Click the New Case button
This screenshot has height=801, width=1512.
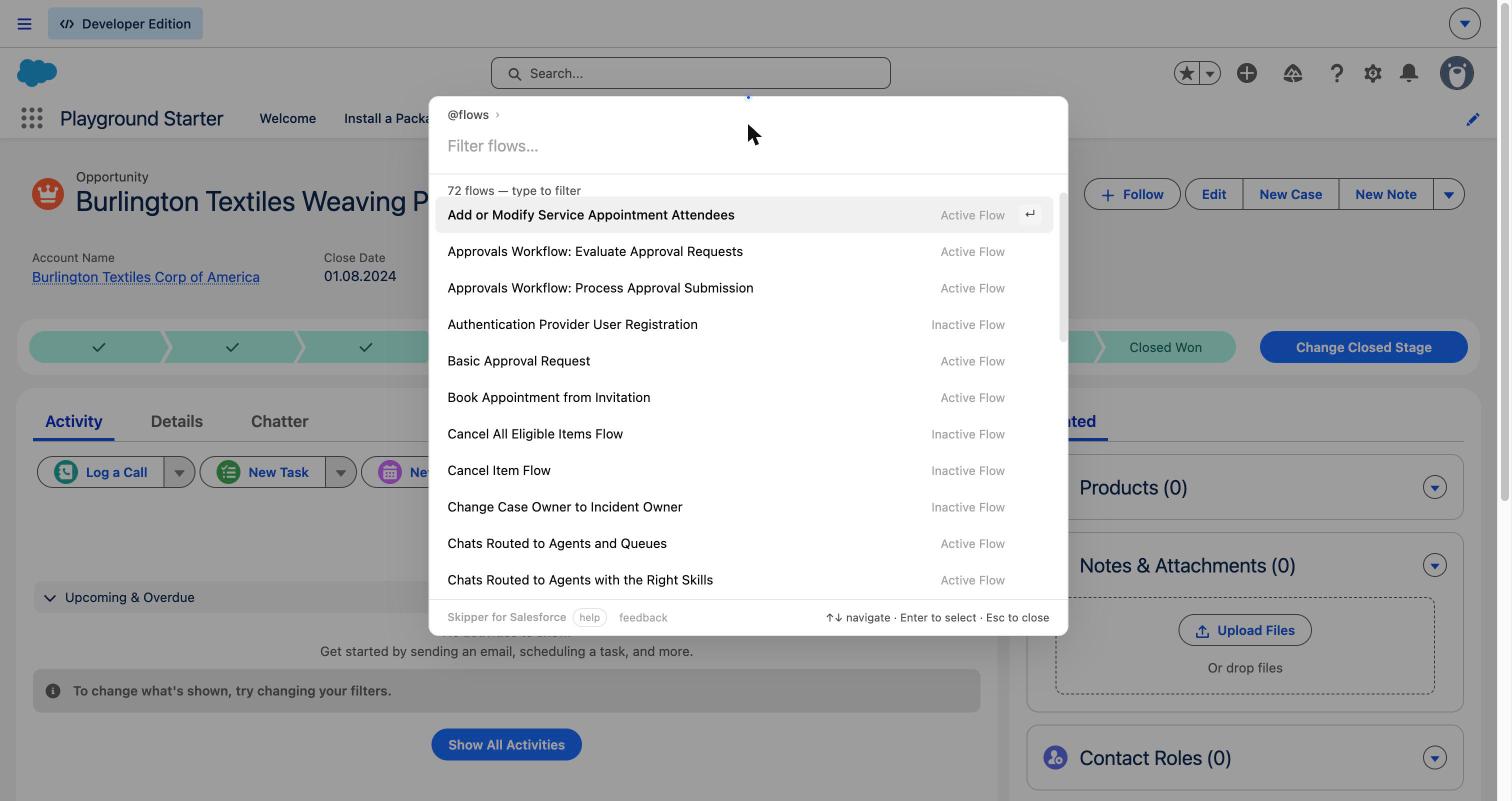pos(1291,194)
